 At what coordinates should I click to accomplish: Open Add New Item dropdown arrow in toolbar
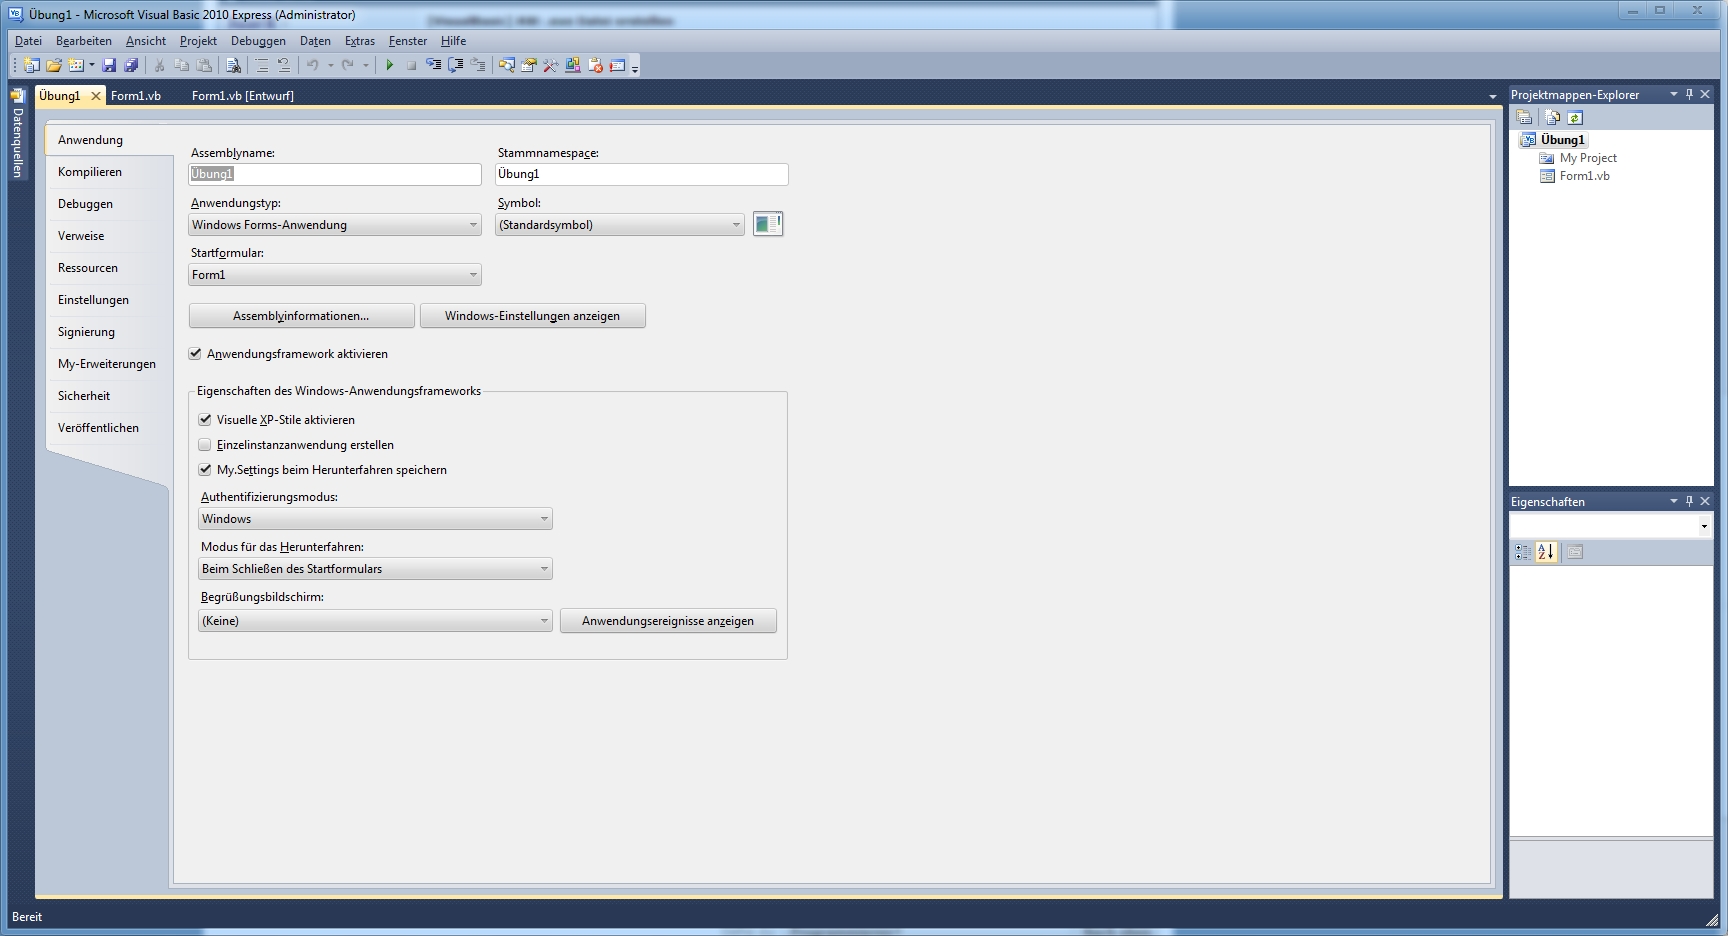92,65
